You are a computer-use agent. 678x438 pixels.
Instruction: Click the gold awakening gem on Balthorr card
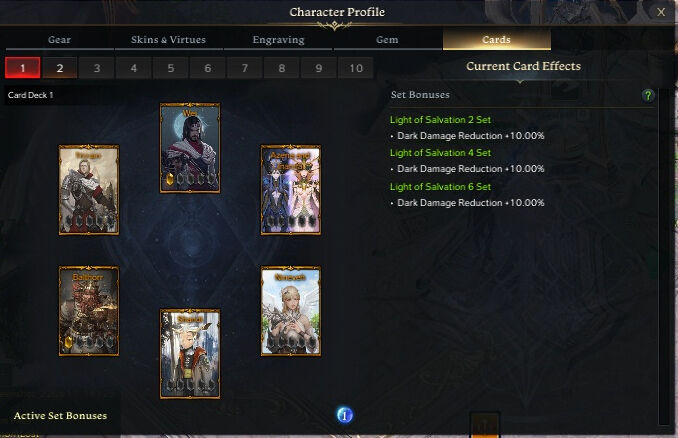69,342
